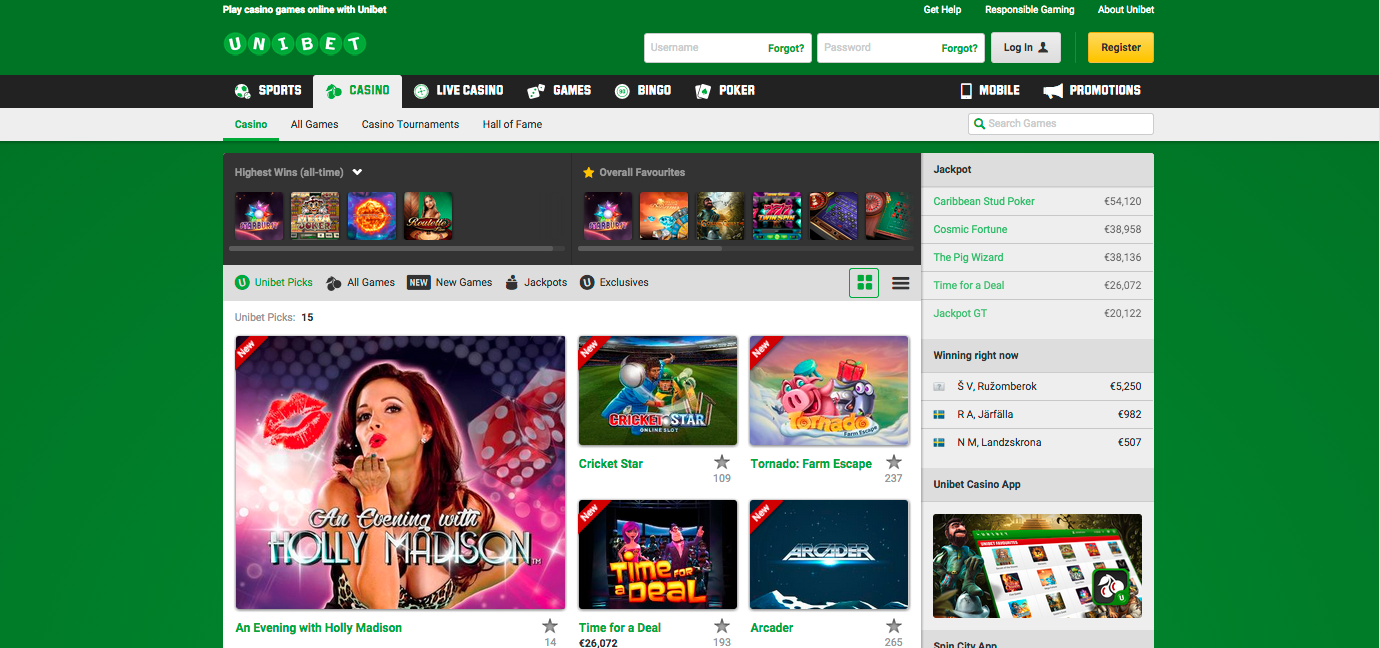Switch to list view layout

click(x=901, y=283)
